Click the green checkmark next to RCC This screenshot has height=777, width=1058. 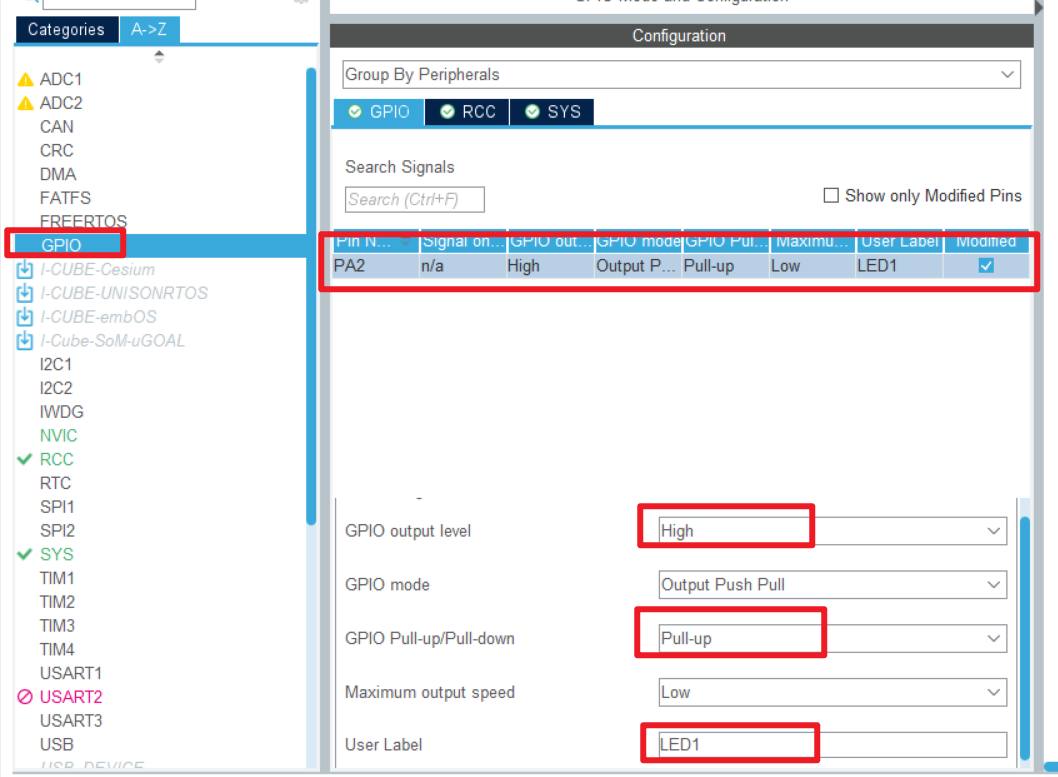click(24, 459)
